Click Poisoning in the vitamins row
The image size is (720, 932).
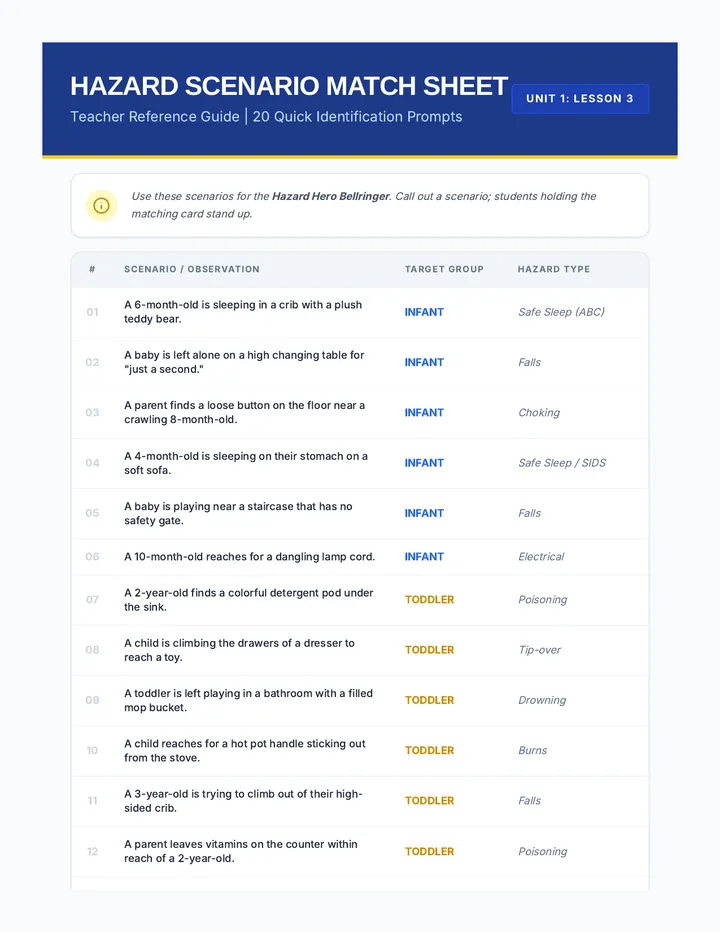point(542,852)
